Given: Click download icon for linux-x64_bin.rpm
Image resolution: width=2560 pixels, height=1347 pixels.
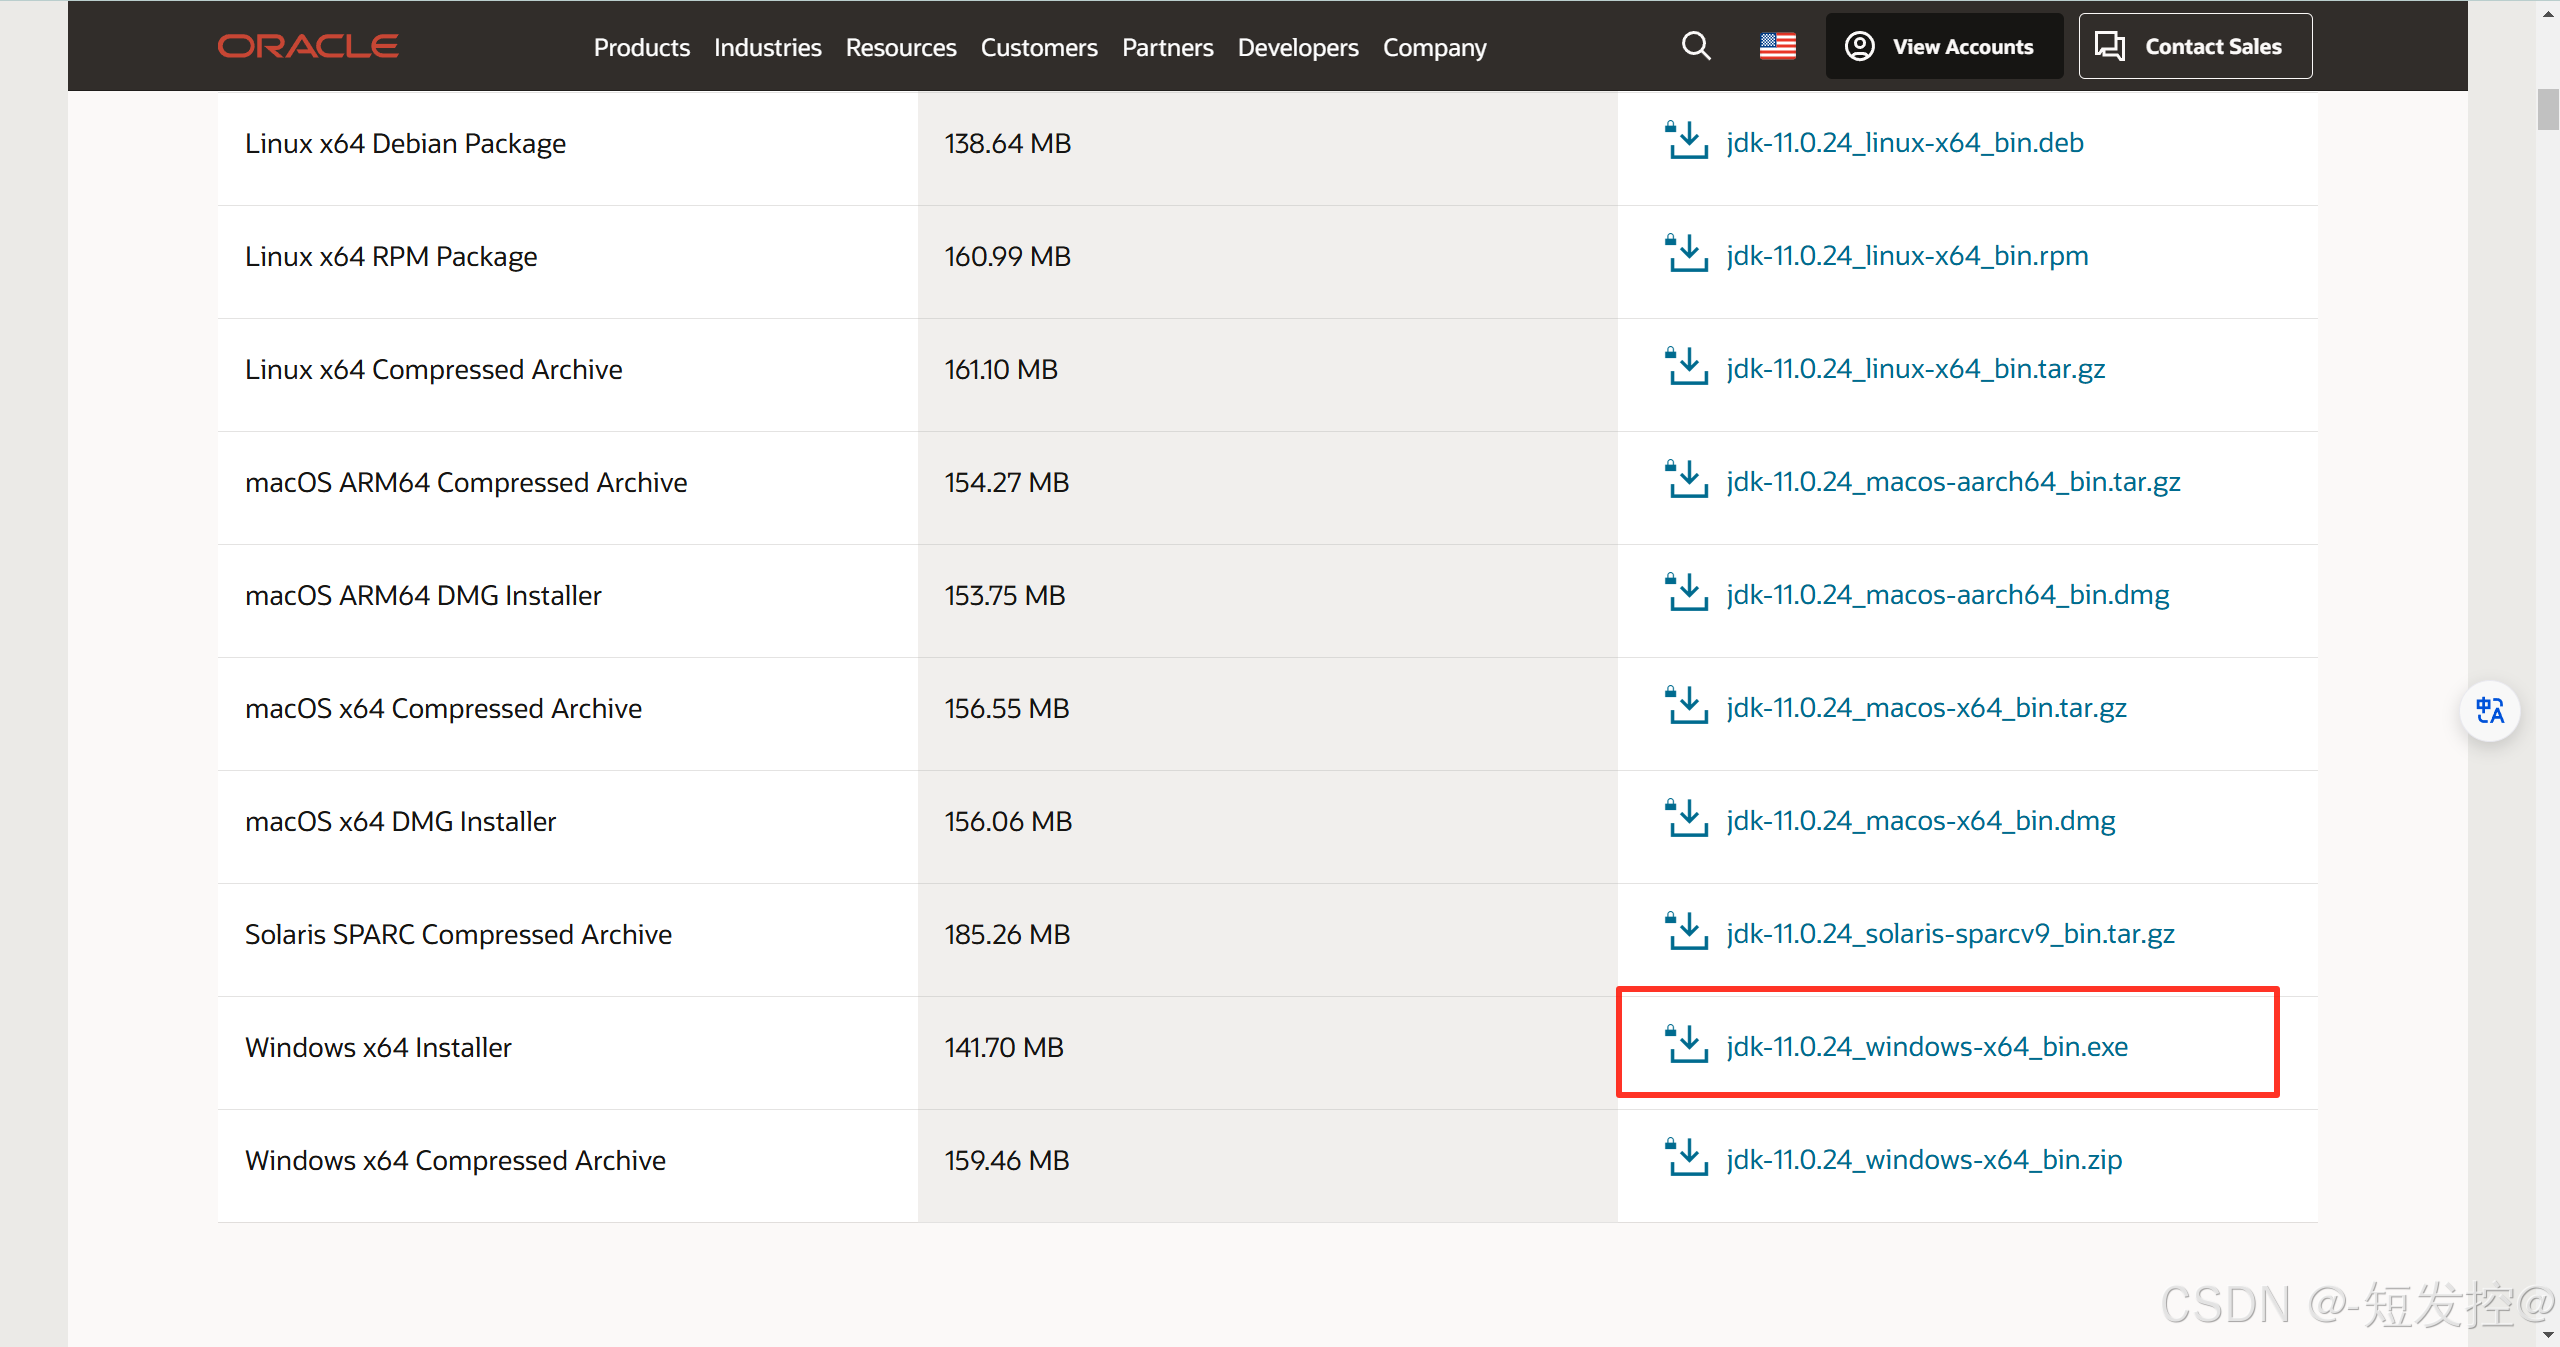Looking at the screenshot, I should [x=1686, y=254].
